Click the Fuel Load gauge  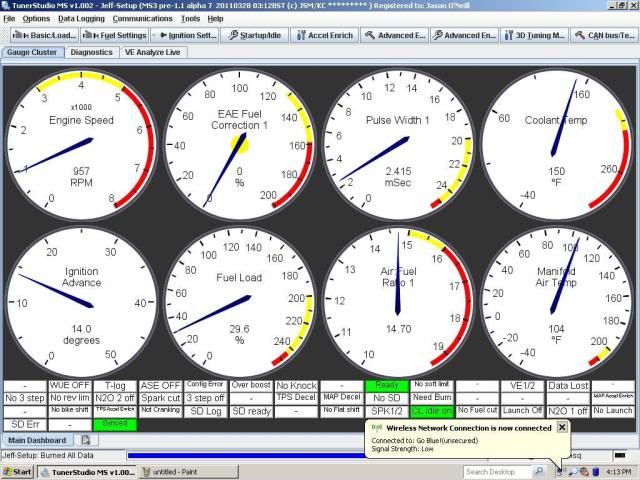pyautogui.click(x=240, y=302)
